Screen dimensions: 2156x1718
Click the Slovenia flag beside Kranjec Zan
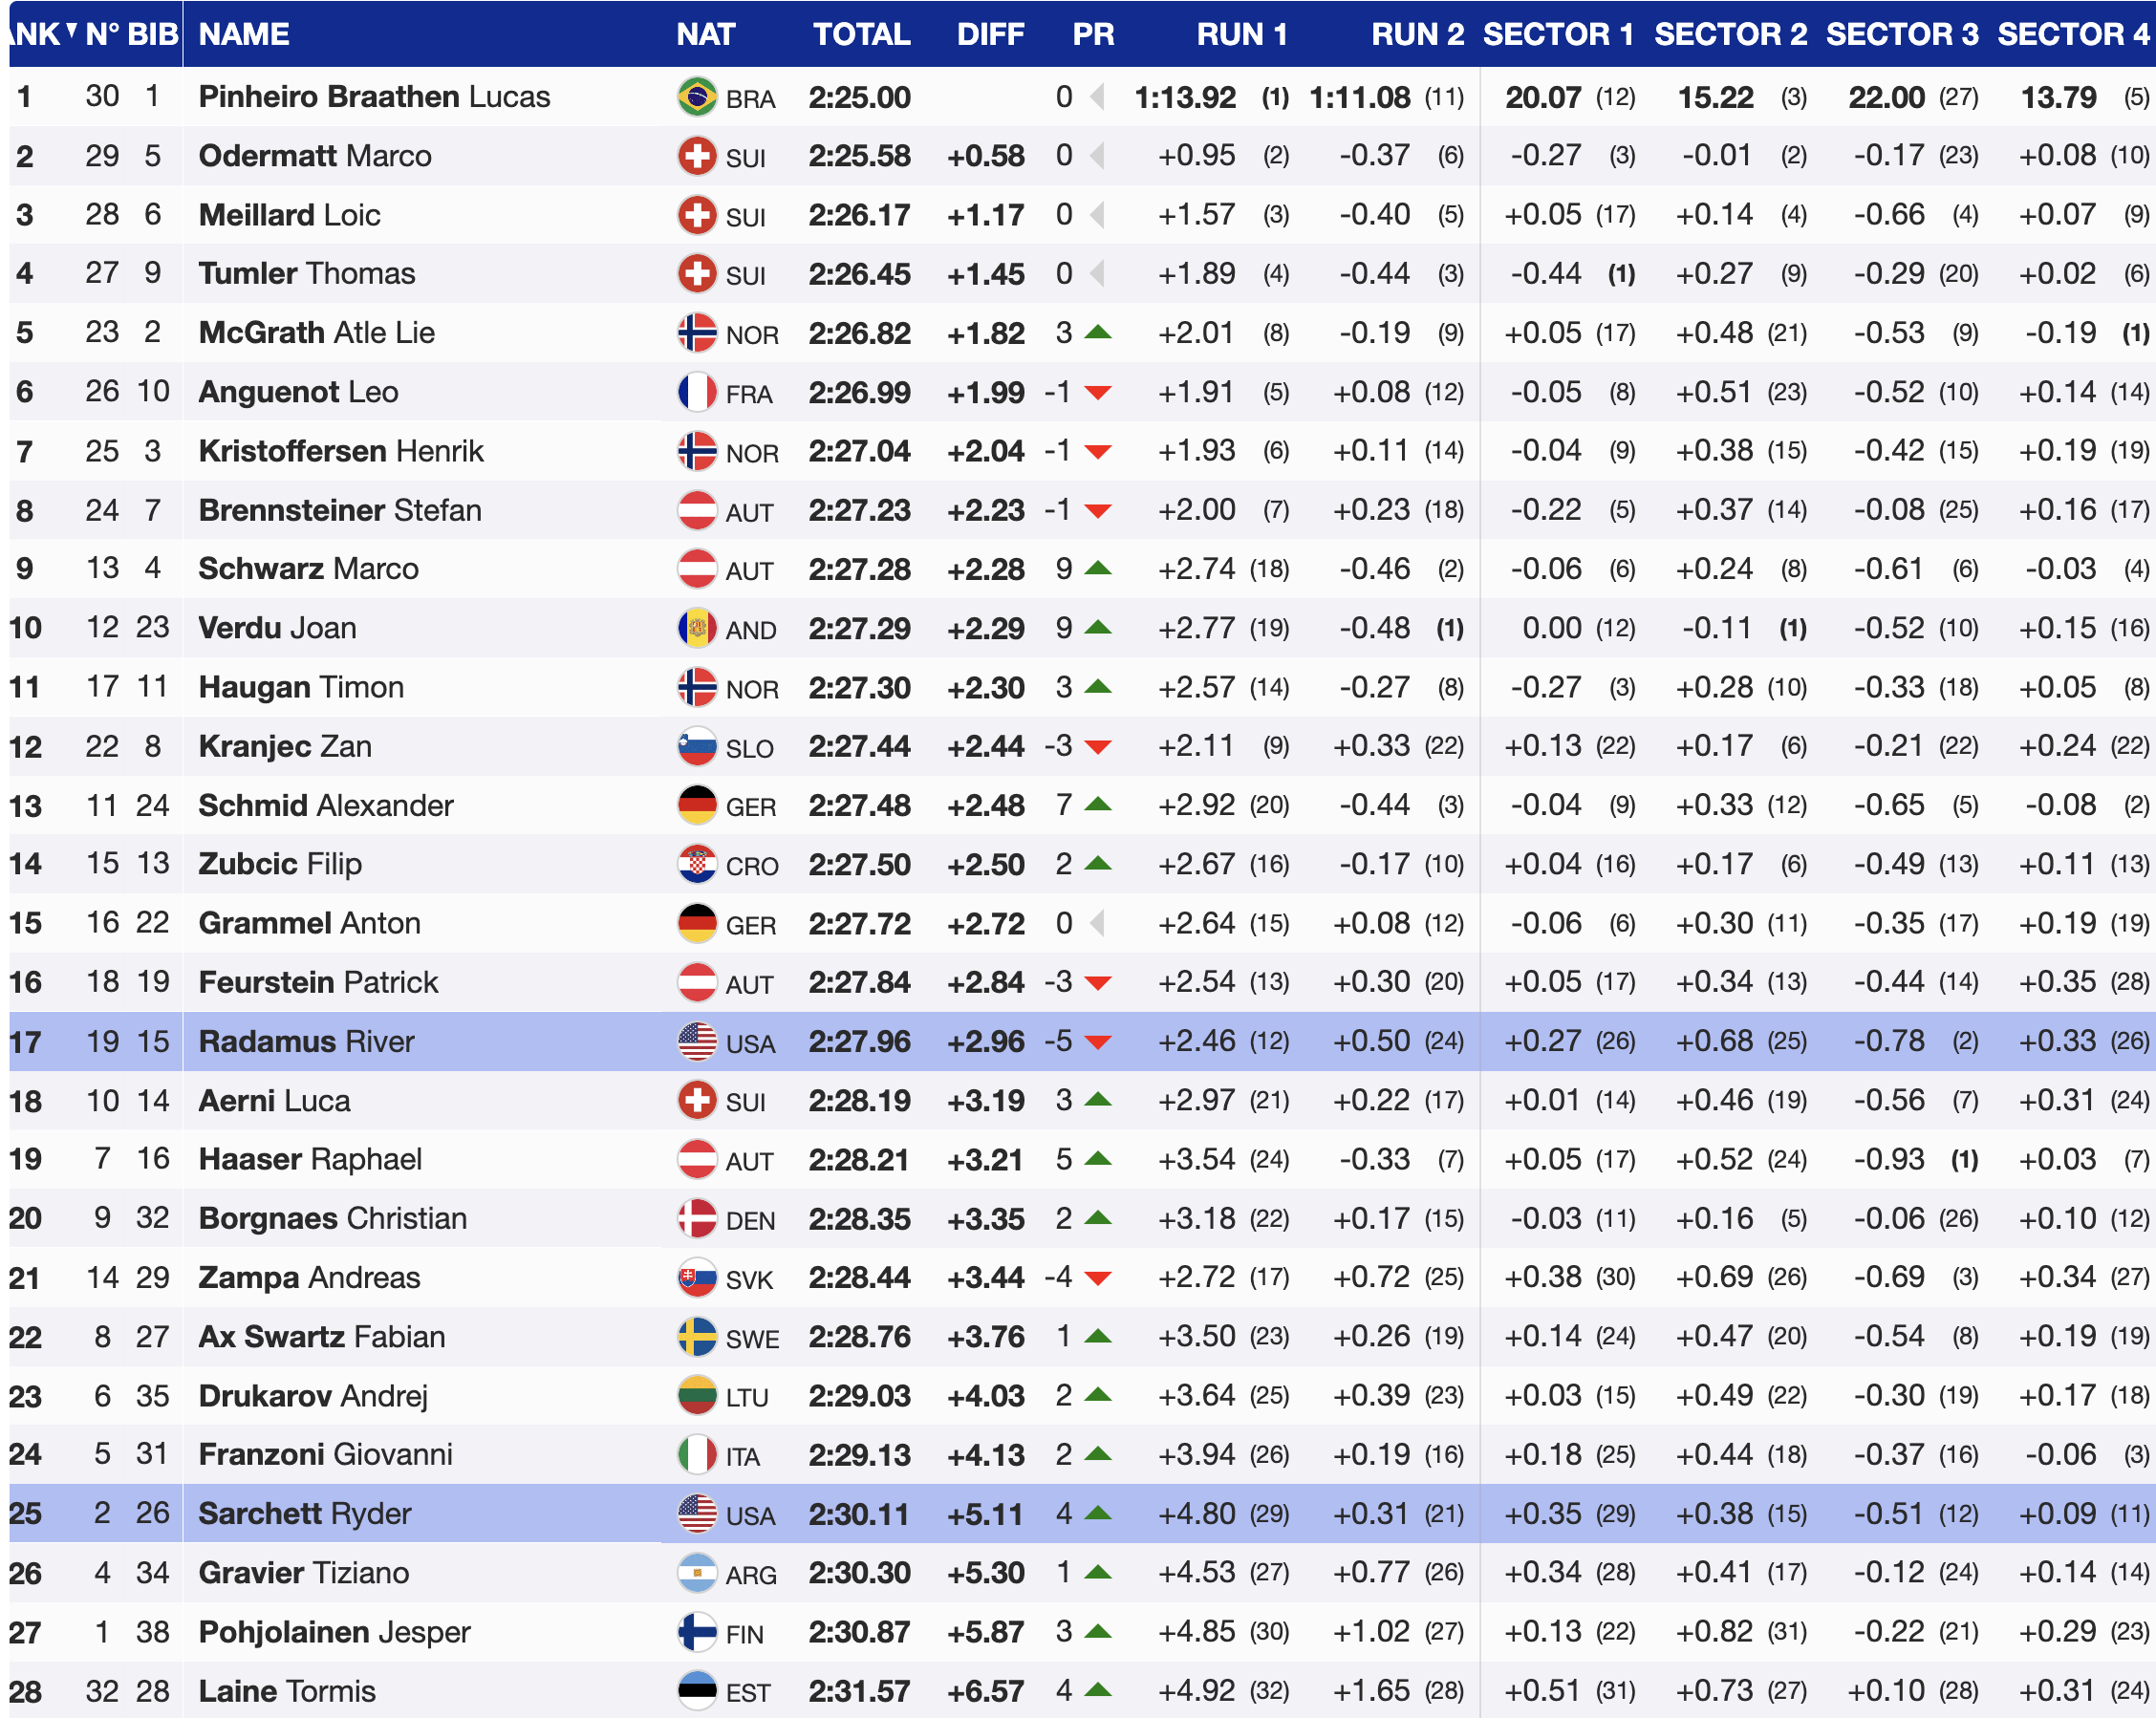pos(696,746)
